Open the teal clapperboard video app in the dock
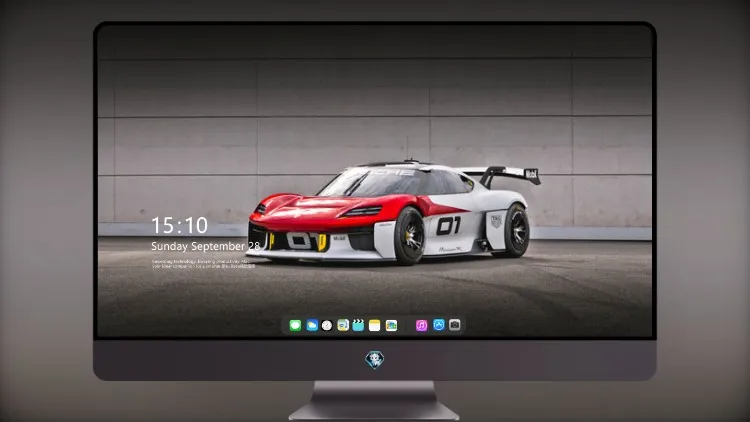This screenshot has height=422, width=750. [358, 325]
